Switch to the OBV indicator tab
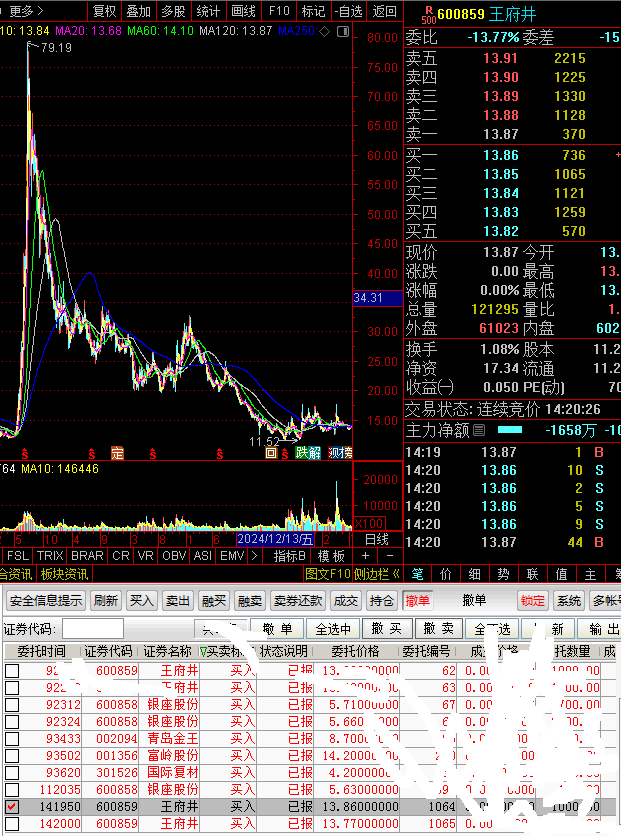This screenshot has width=621, height=836. (174, 556)
